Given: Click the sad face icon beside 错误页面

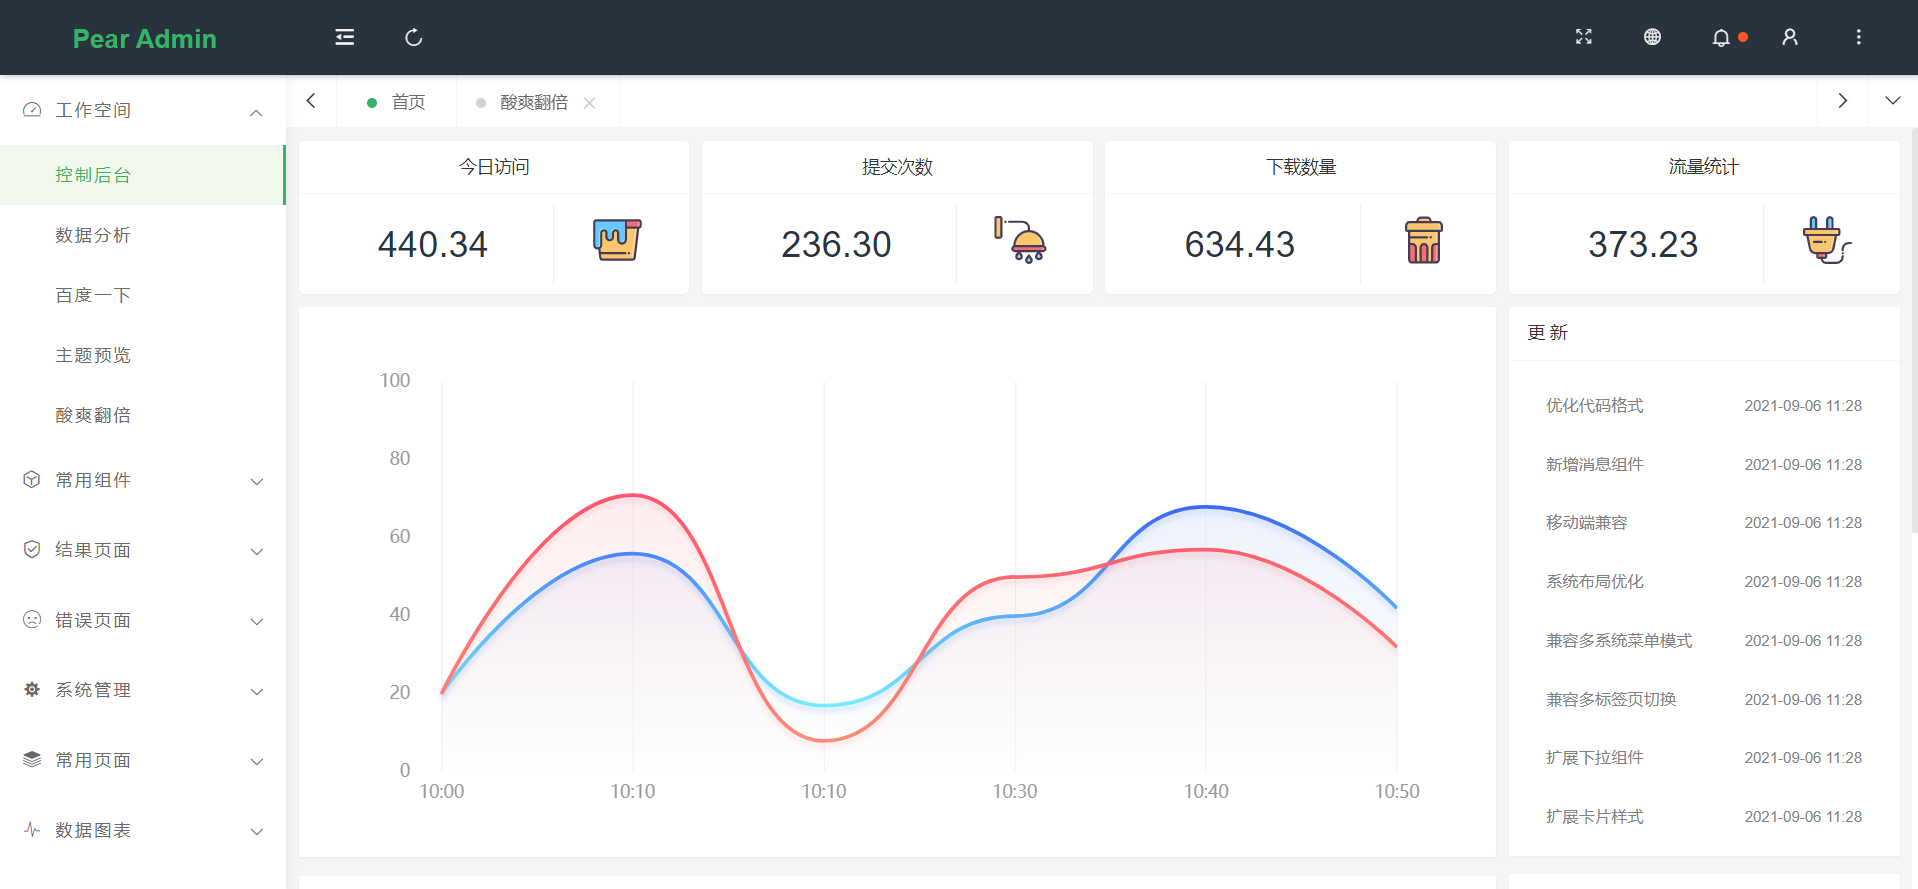Looking at the screenshot, I should (32, 619).
